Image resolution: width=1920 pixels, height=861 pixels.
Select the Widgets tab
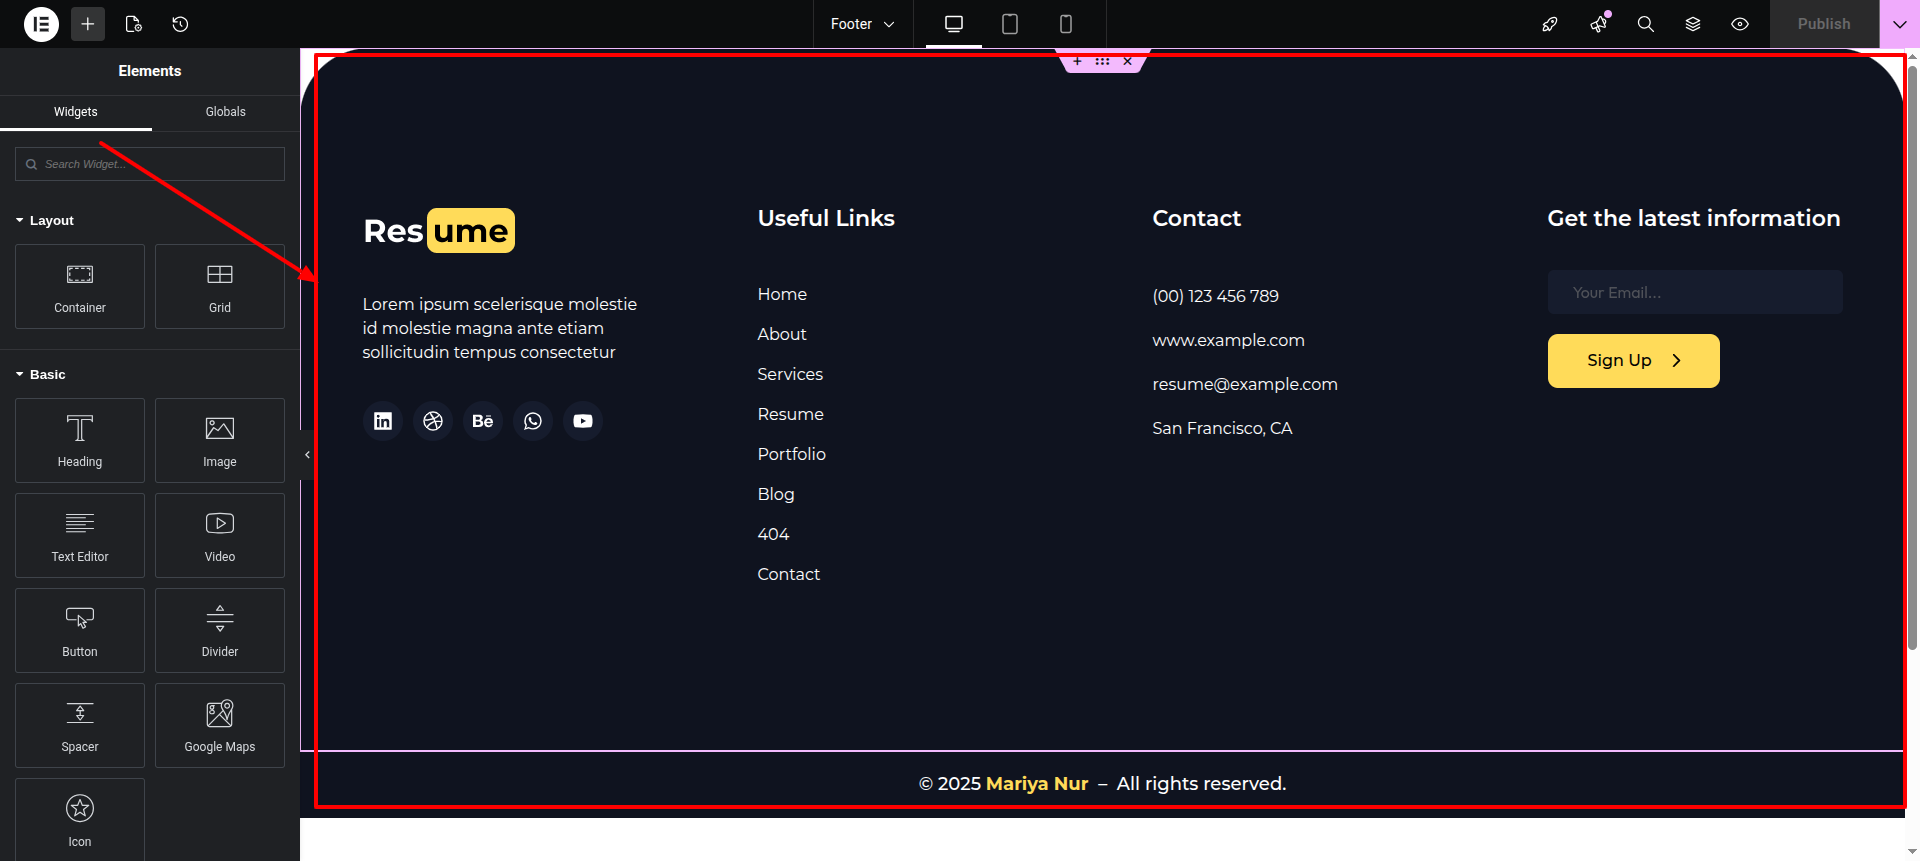[x=76, y=112]
